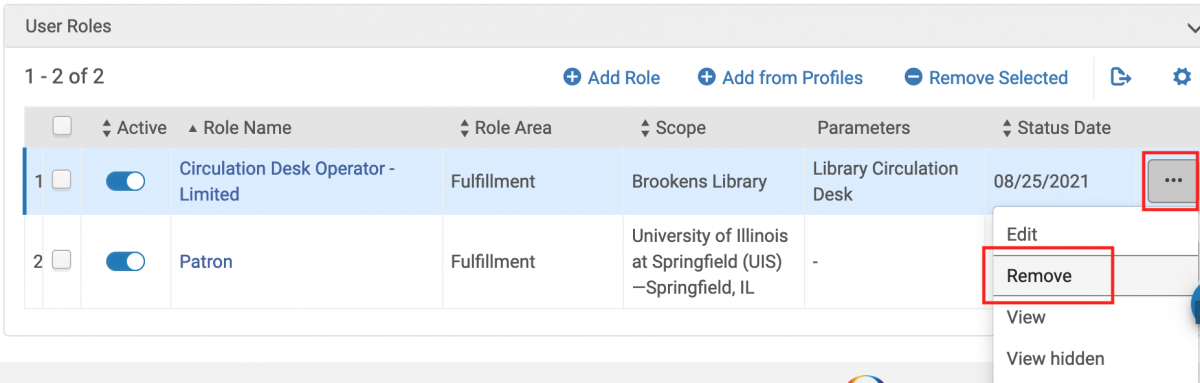Click Add from Profiles plus icon
This screenshot has height=383, width=1200.
pyautogui.click(x=706, y=77)
